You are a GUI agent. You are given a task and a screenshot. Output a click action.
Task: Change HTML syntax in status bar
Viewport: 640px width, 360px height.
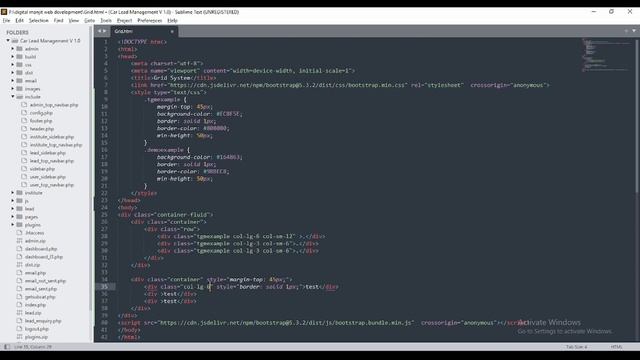(616, 347)
